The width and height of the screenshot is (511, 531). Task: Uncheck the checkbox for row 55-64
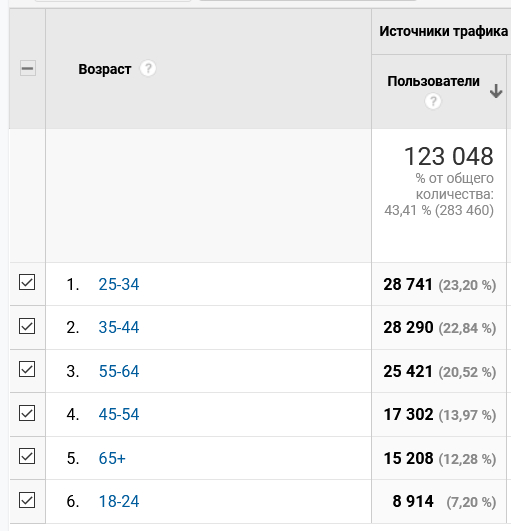[27, 369]
